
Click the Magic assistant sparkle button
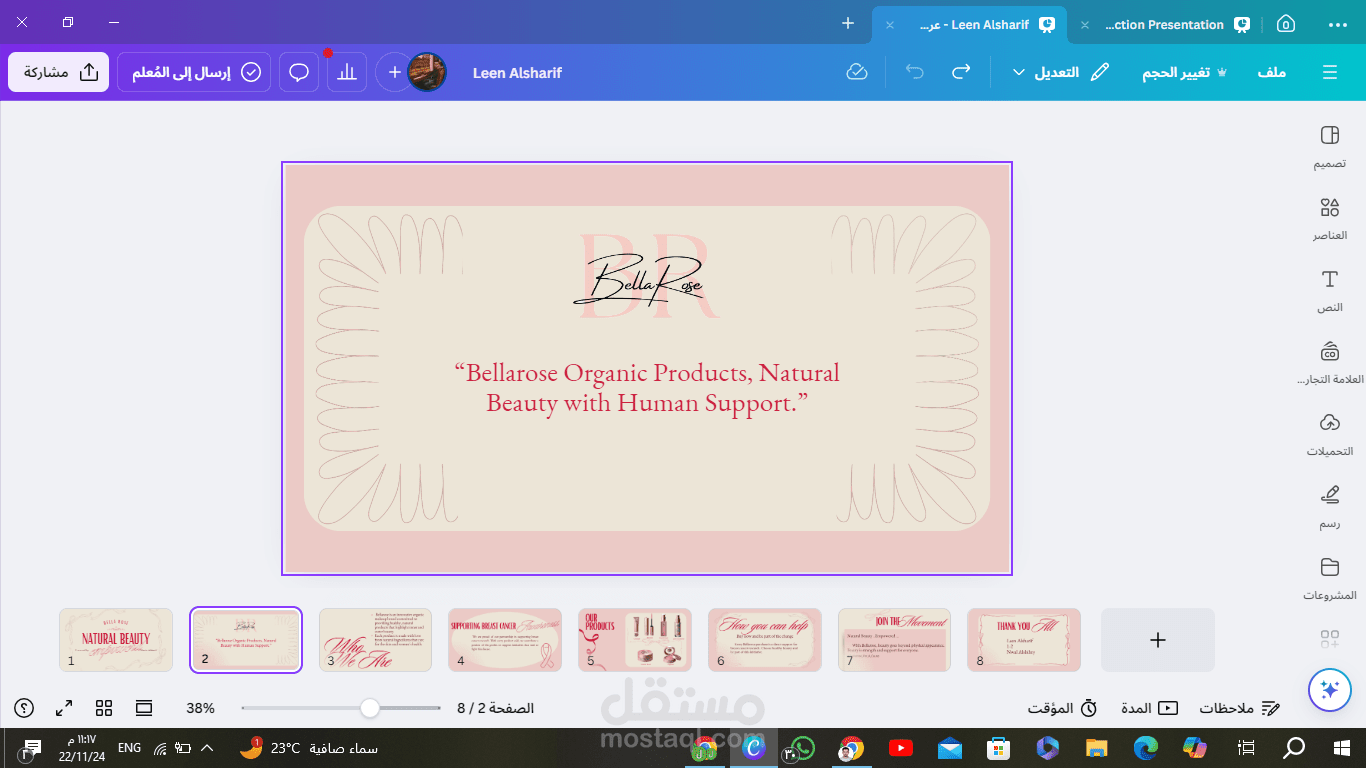click(x=1329, y=689)
